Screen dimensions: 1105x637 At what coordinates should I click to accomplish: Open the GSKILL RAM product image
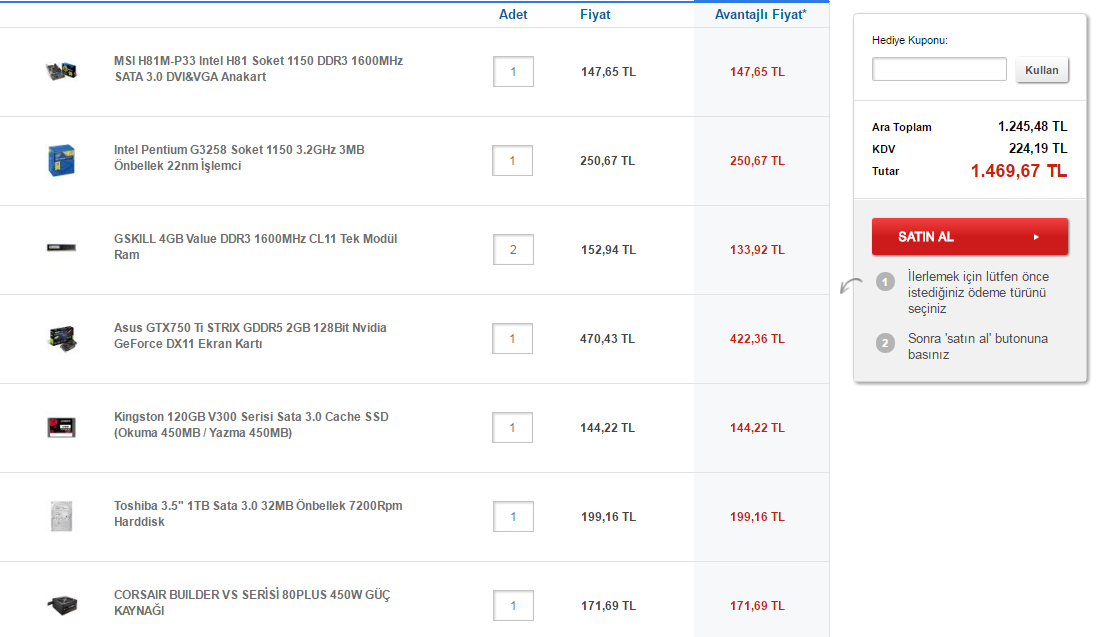[x=61, y=247]
